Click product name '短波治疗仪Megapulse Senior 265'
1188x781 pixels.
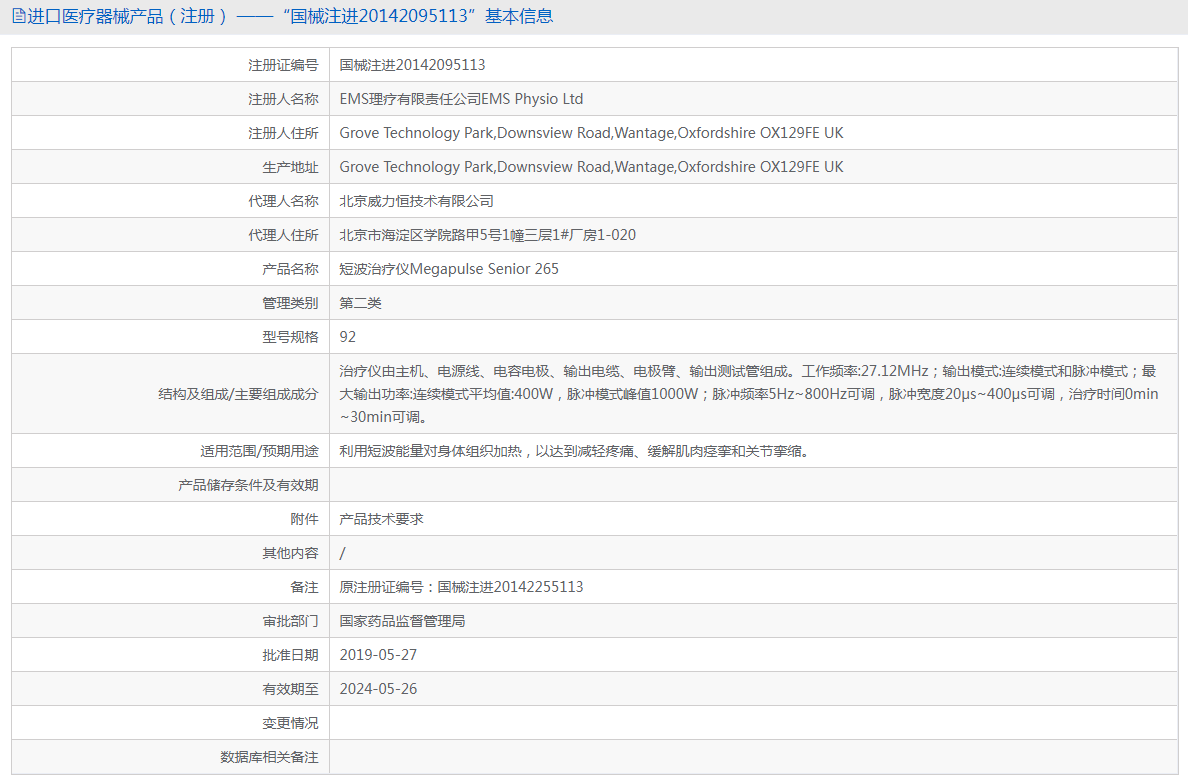[449, 269]
